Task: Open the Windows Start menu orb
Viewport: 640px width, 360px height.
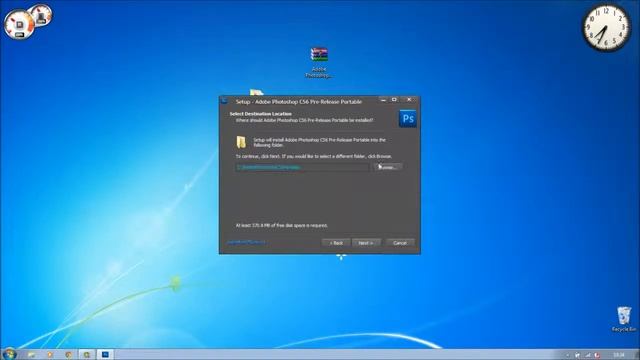Action: [x=9, y=354]
